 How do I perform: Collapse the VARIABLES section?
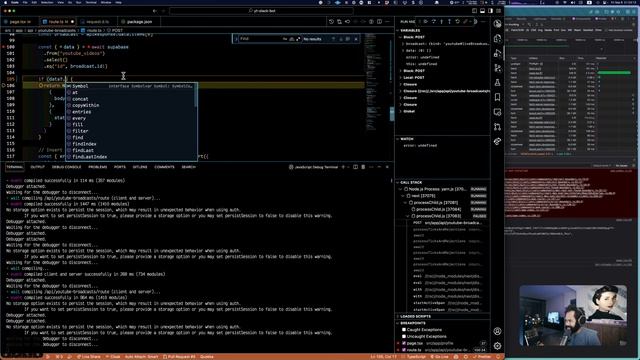(x=411, y=31)
